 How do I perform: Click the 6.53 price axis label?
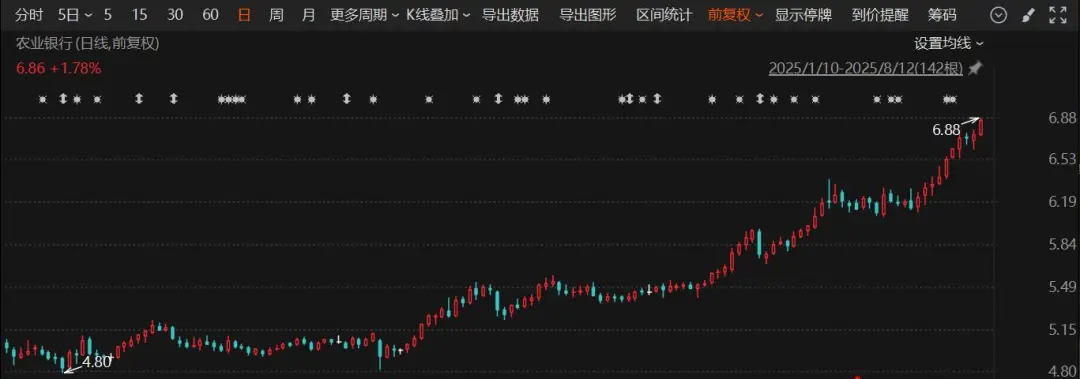coord(1061,159)
